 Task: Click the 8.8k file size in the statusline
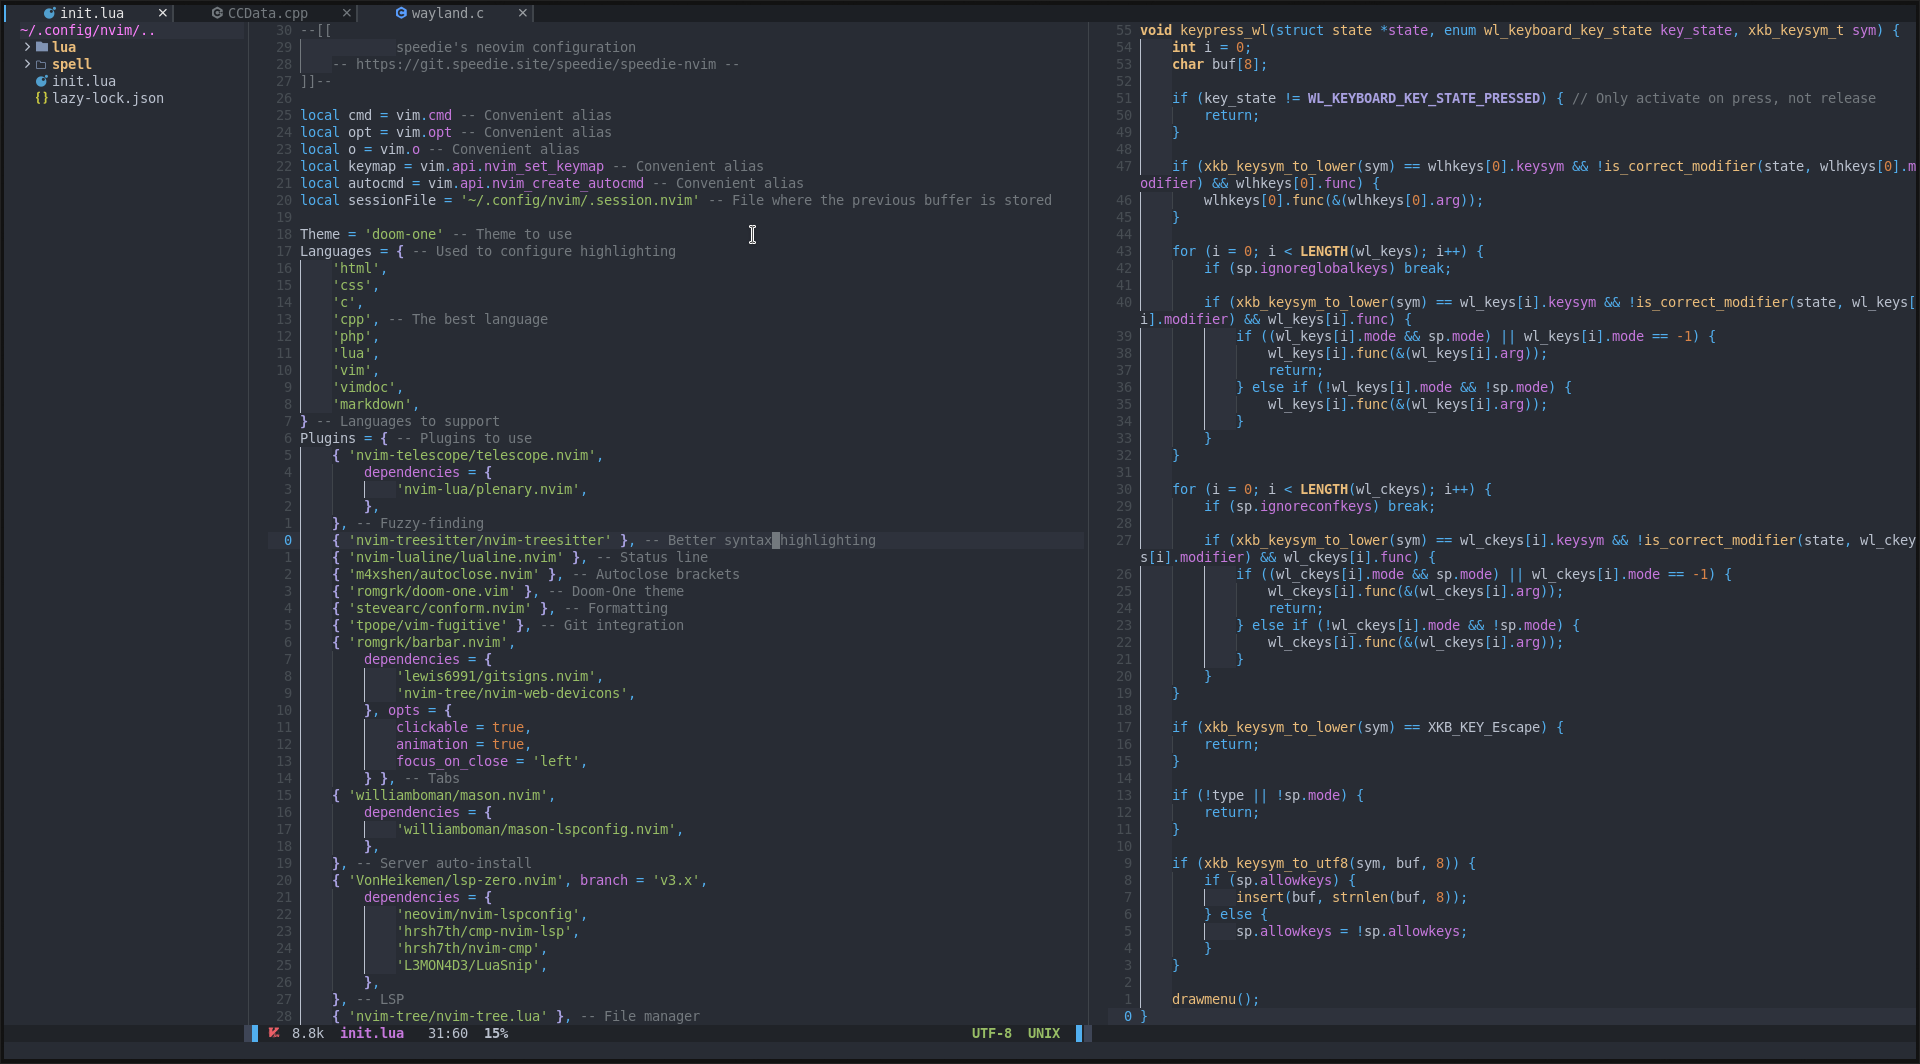tap(308, 1033)
